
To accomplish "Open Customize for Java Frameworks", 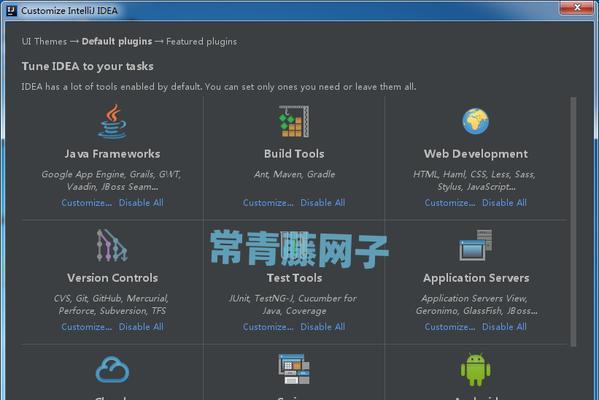I will click(87, 203).
